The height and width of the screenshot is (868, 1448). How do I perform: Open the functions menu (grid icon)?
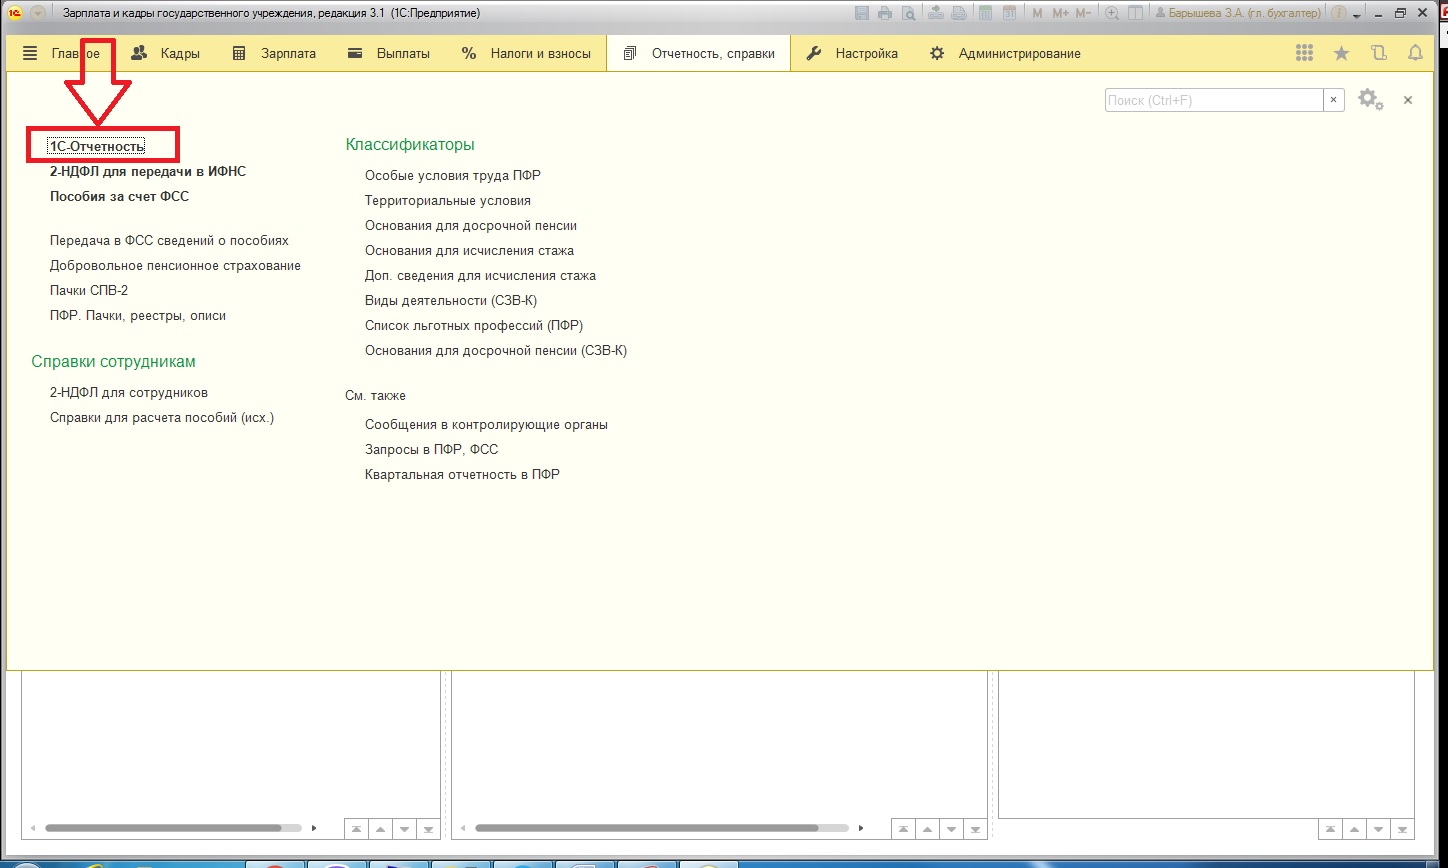click(1304, 53)
